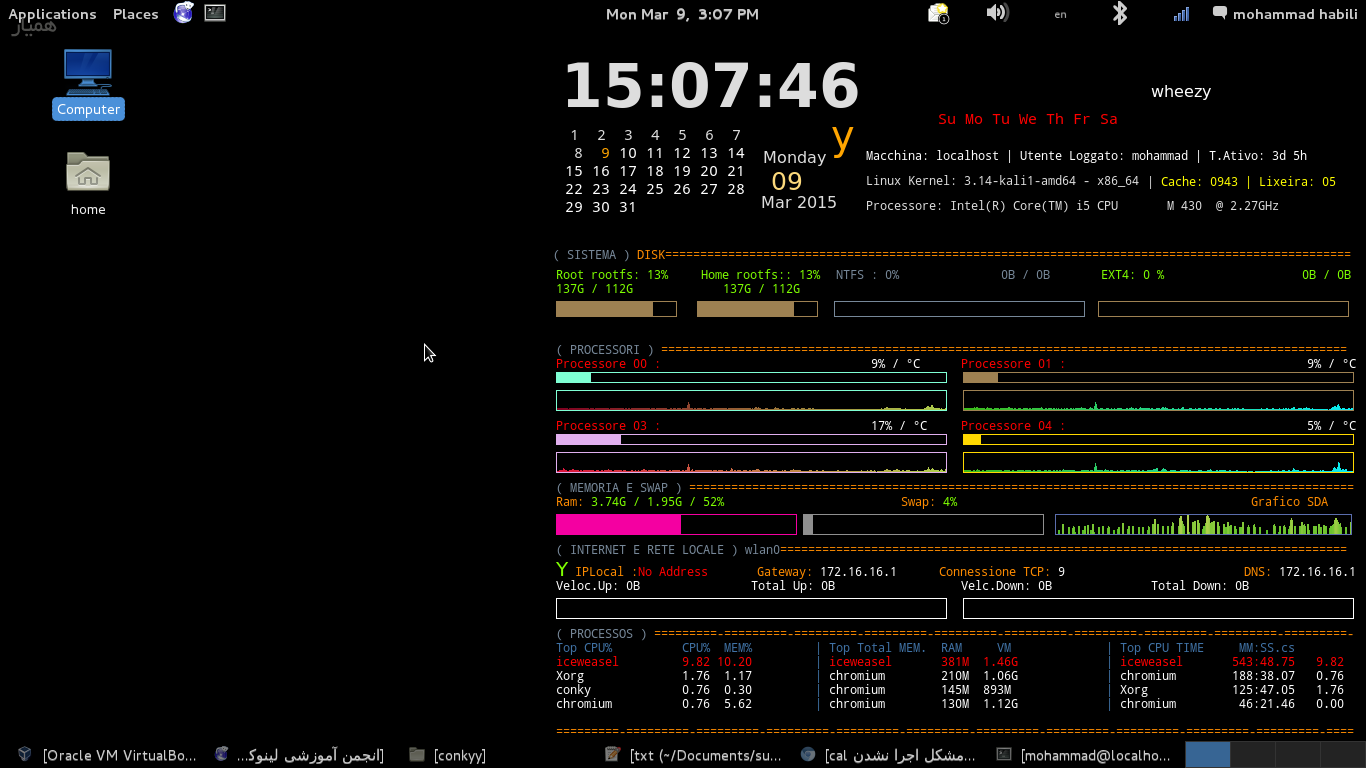Image resolution: width=1366 pixels, height=768 pixels.
Task: Click the volume speaker icon
Action: pos(996,13)
